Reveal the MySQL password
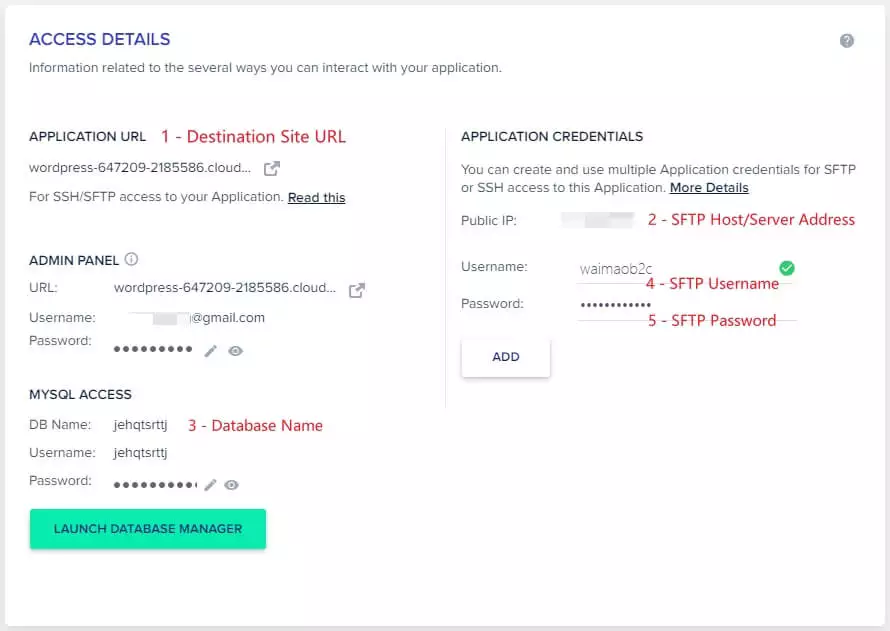Screen dimensions: 890x631 [x=232, y=485]
